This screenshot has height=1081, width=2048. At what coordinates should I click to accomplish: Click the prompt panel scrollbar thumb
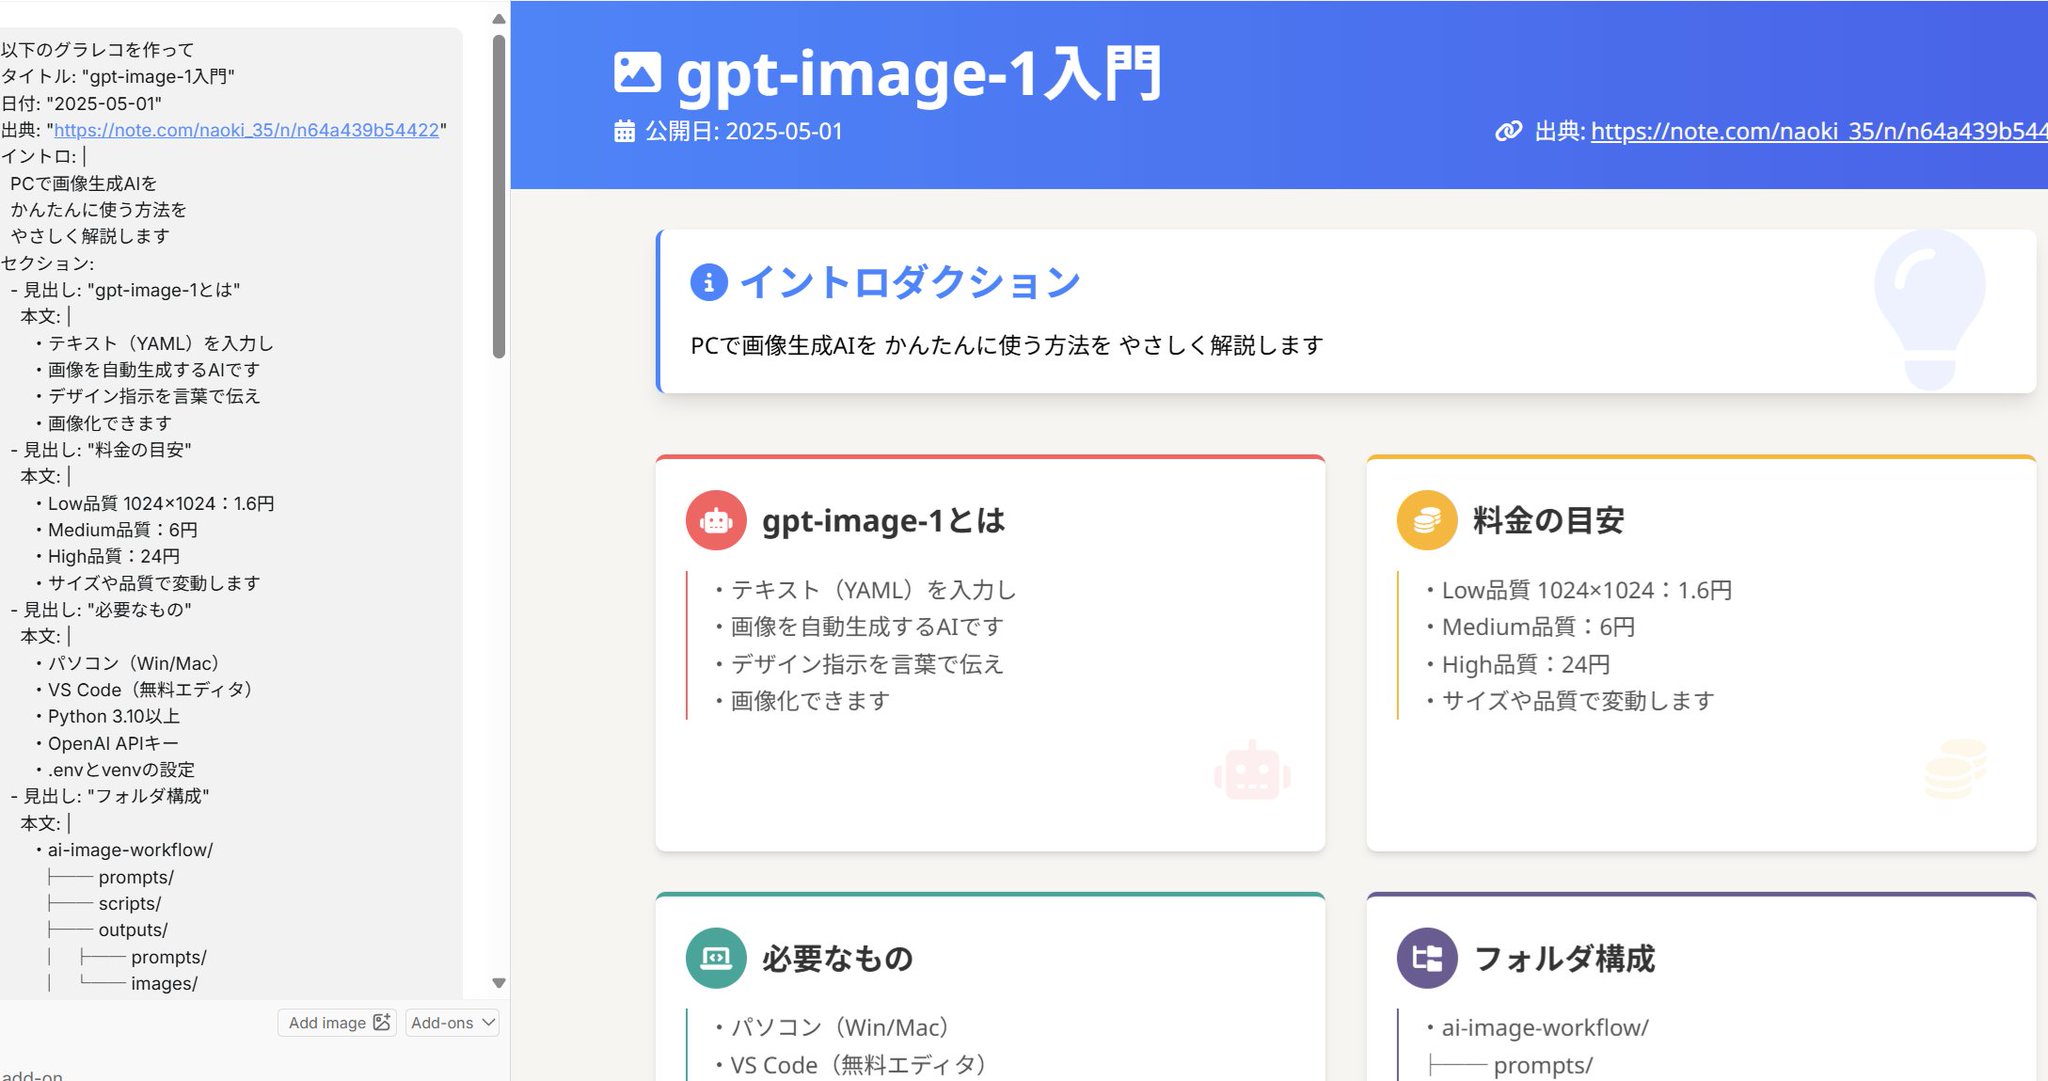(499, 195)
